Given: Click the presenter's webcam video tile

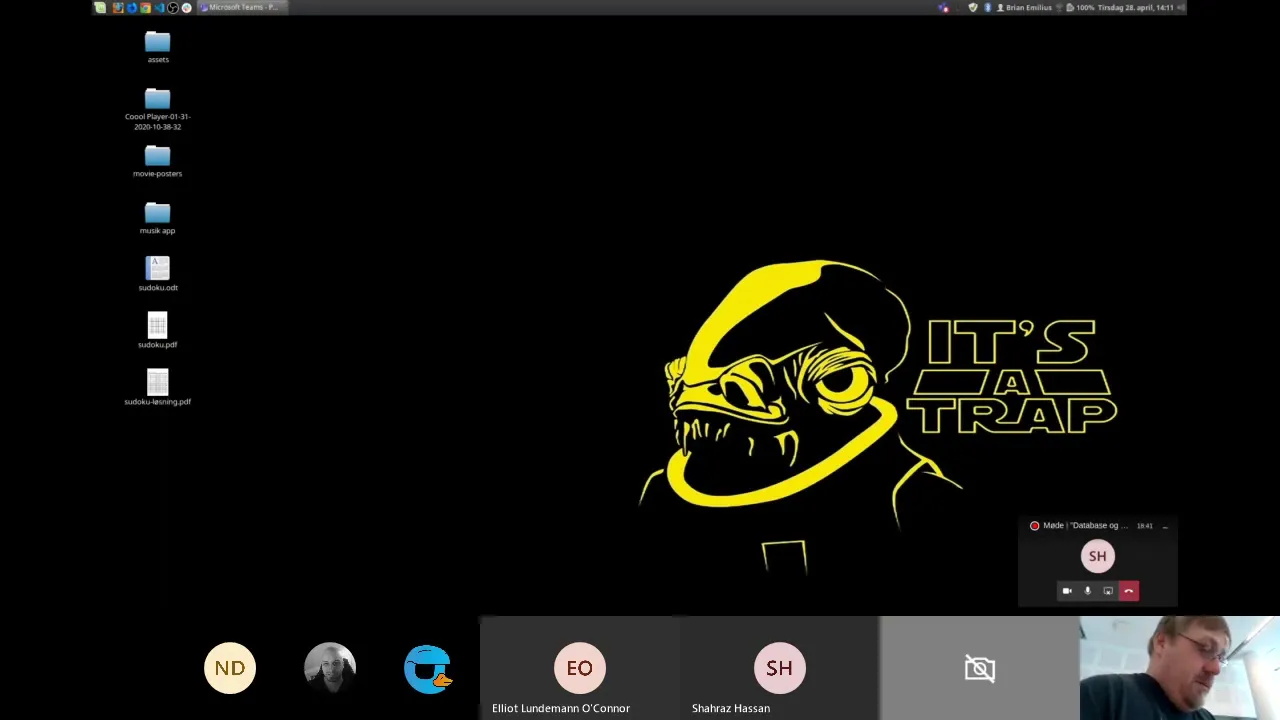Looking at the screenshot, I should [x=1180, y=668].
